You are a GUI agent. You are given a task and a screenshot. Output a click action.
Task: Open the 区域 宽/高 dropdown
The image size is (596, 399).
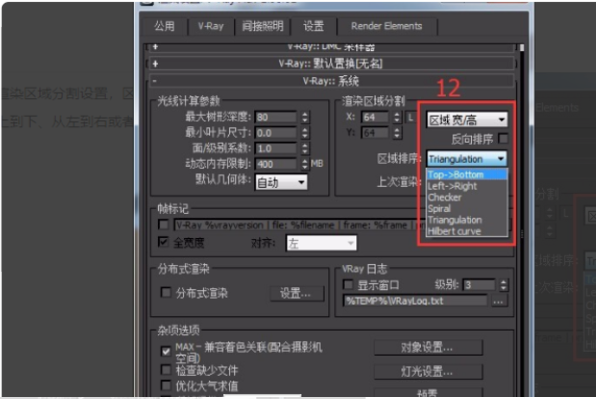click(467, 120)
